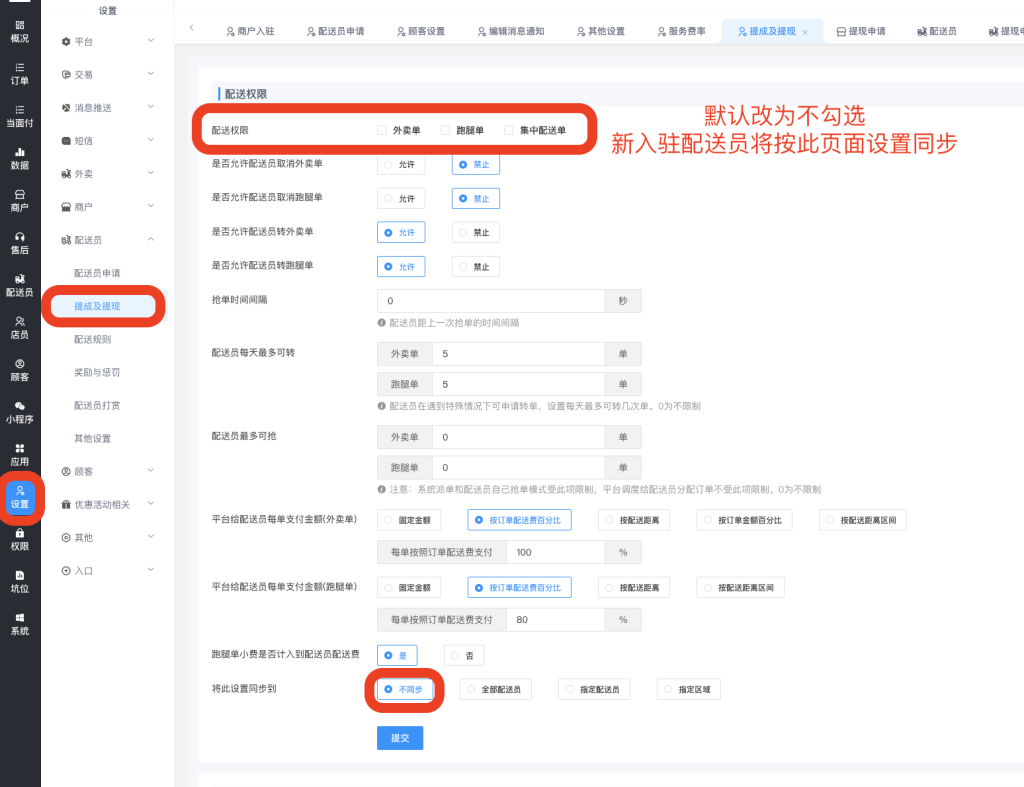Click the 提交 submit button
Screen dimensions: 1024x787
pos(400,738)
